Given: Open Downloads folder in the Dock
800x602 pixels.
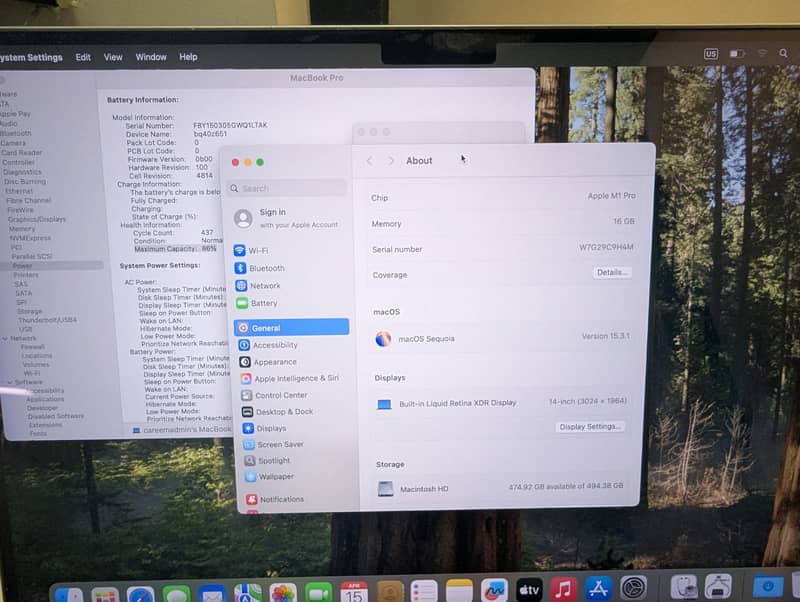Looking at the screenshot, I should coord(768,585).
